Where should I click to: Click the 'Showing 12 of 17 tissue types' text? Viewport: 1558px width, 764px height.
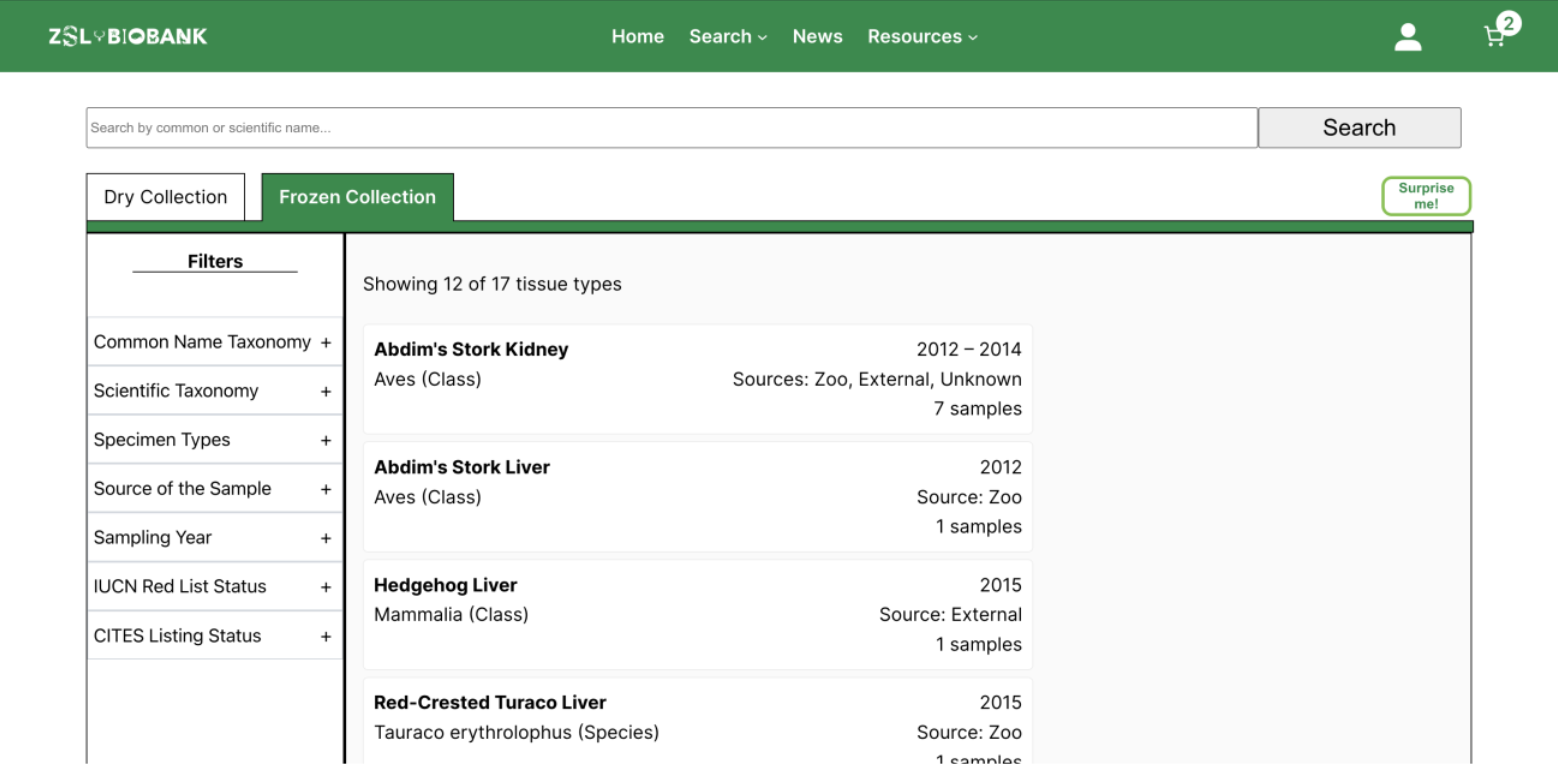[492, 284]
